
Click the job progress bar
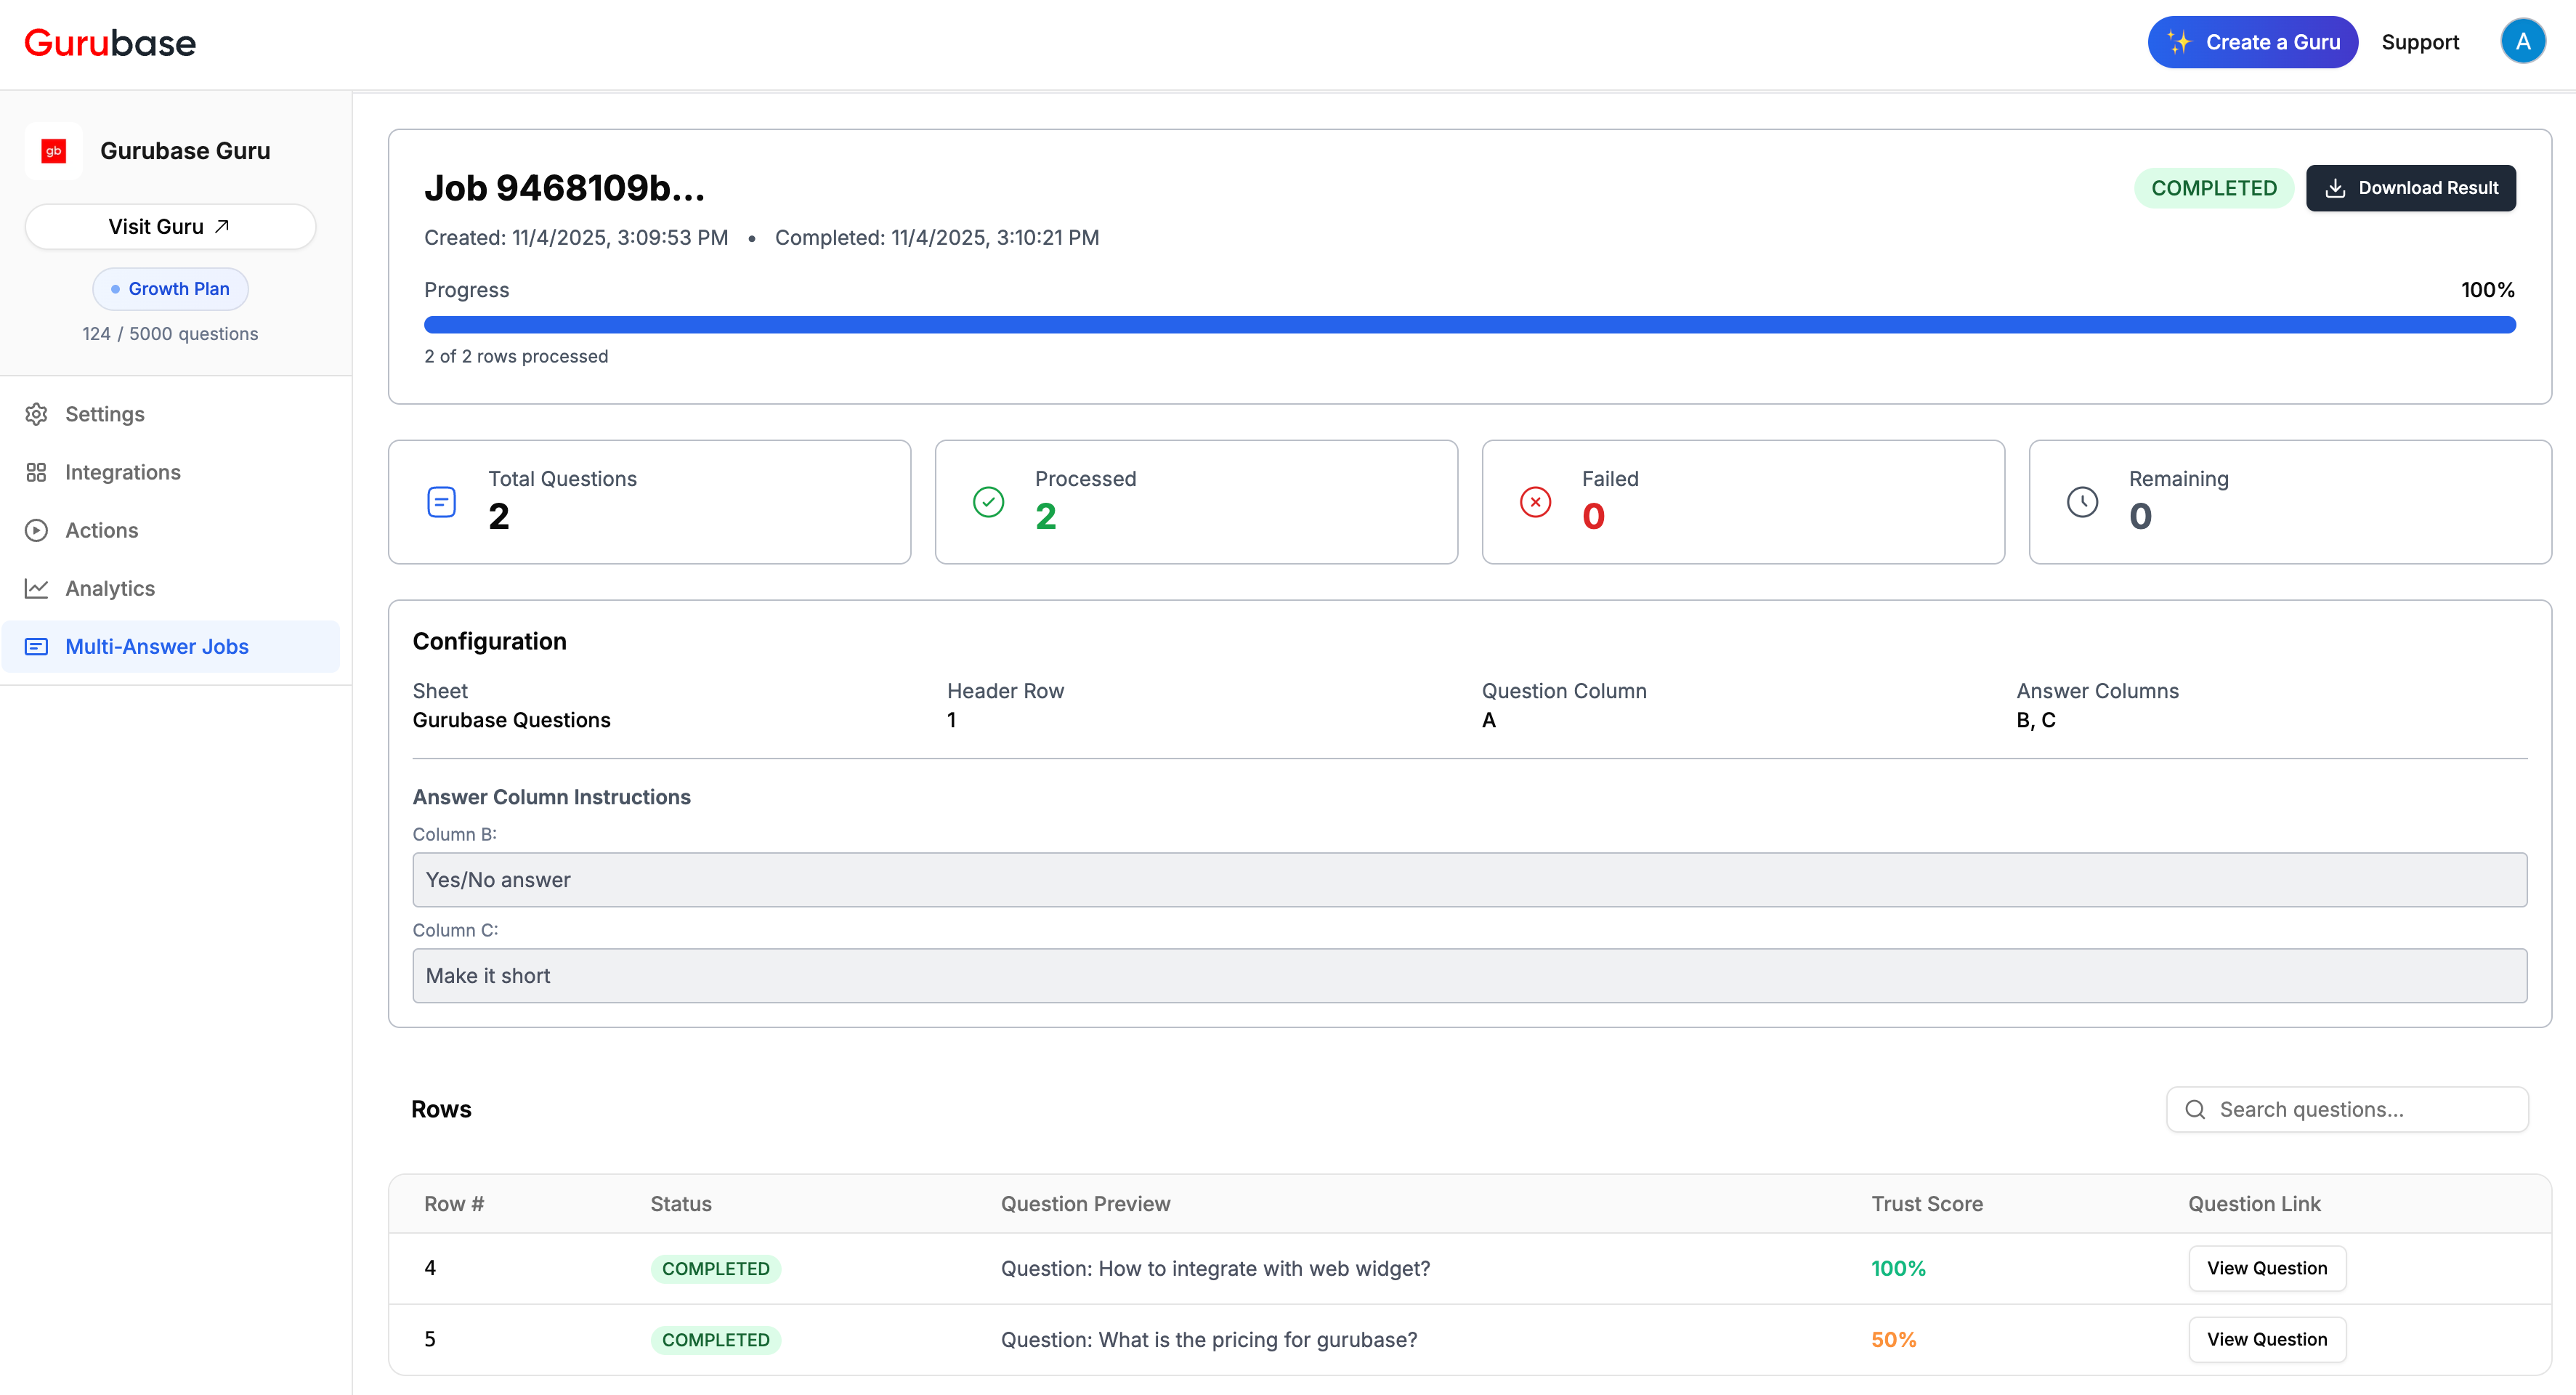1468,324
